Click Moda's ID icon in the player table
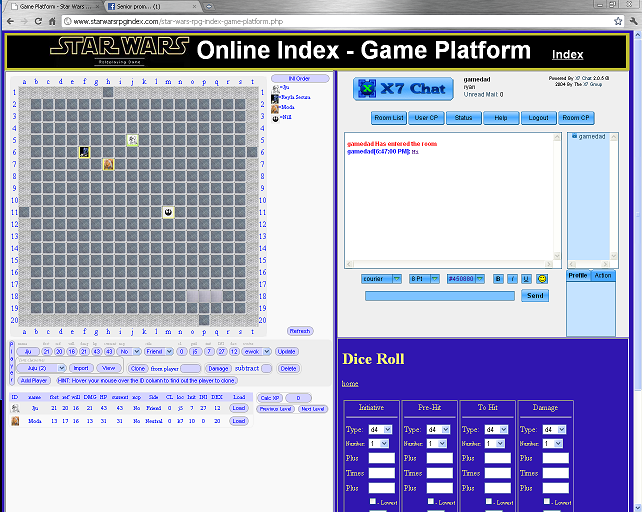The width and height of the screenshot is (642, 512). [x=15, y=421]
